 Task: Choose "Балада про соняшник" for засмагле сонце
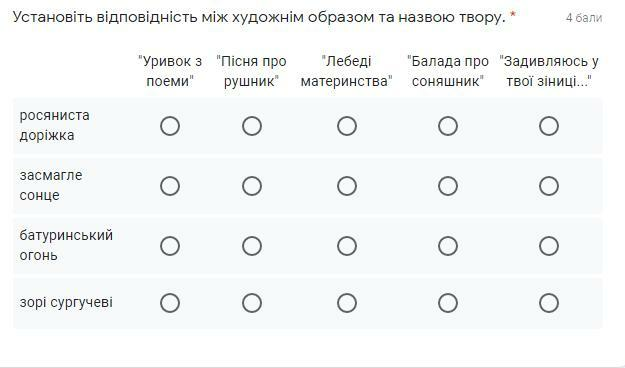[x=448, y=186]
